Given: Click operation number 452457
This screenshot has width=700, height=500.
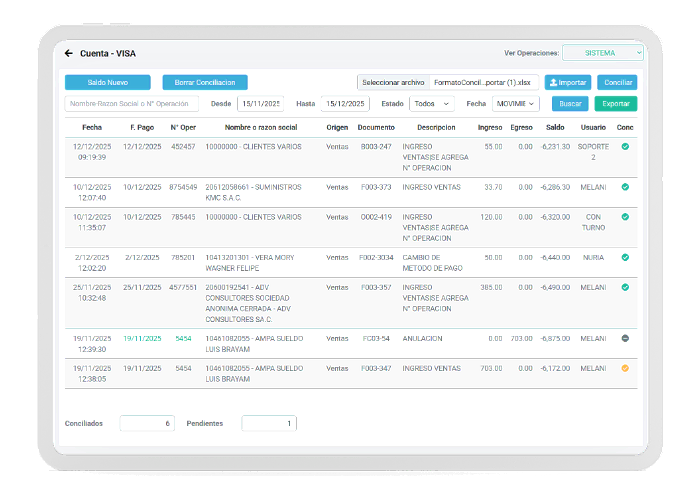Looking at the screenshot, I should [x=183, y=146].
